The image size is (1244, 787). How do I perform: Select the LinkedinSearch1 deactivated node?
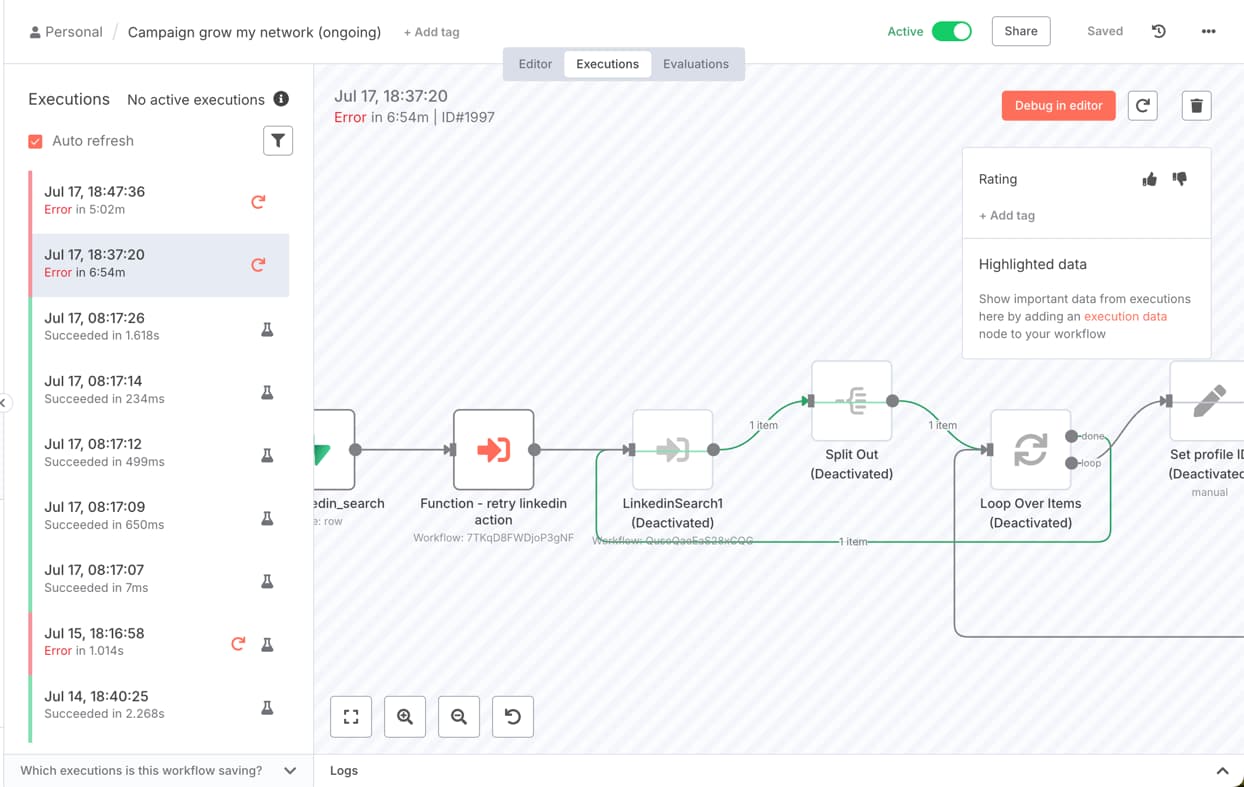point(673,450)
